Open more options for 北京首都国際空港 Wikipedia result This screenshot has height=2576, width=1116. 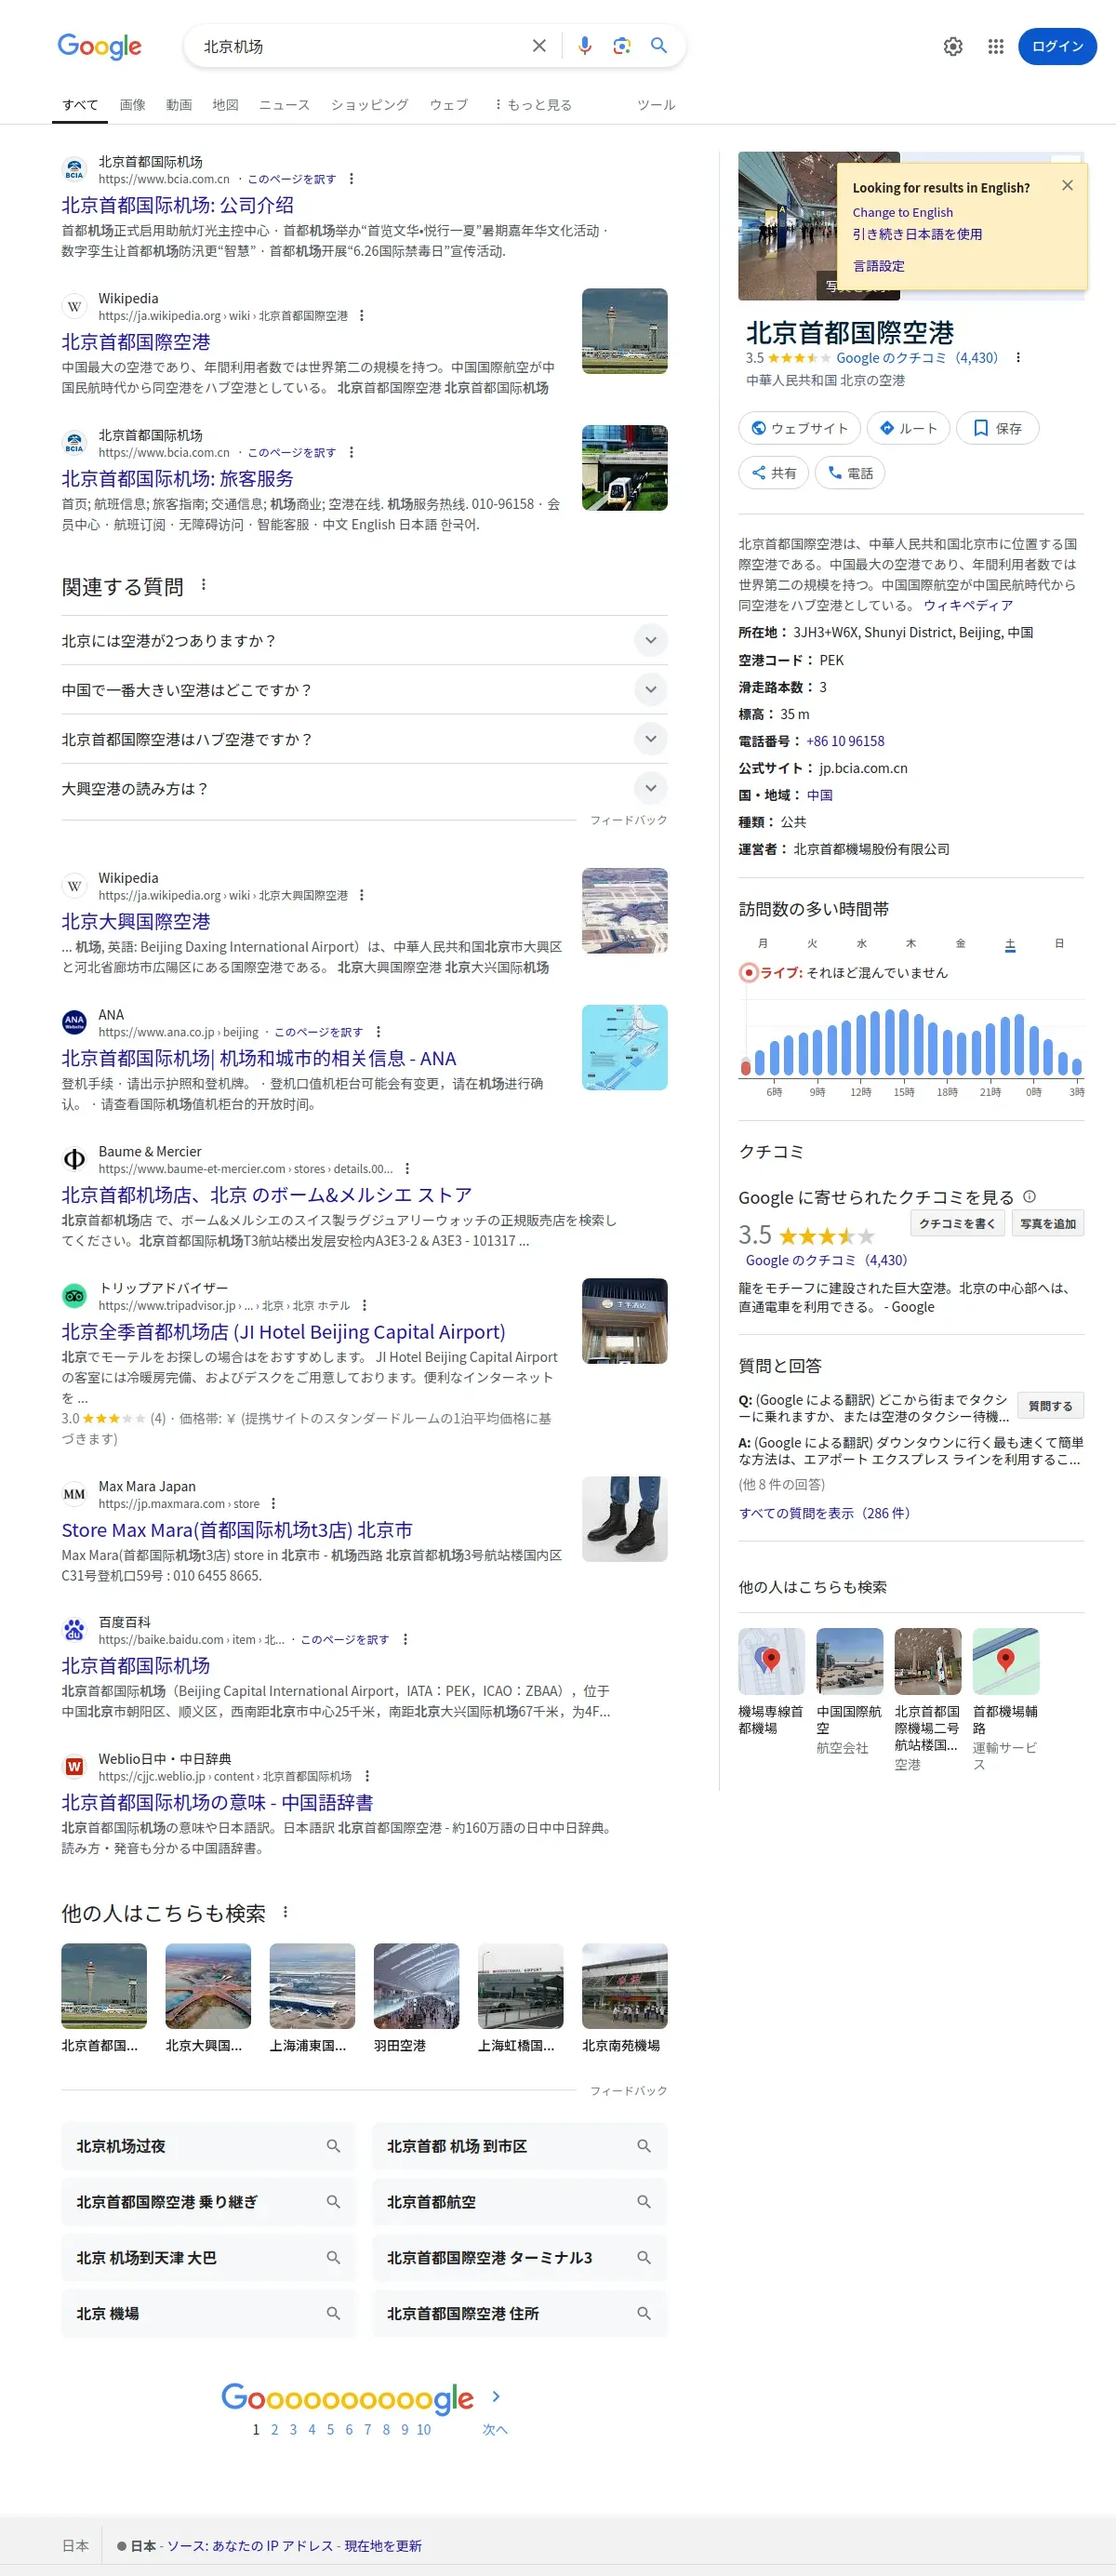(362, 316)
